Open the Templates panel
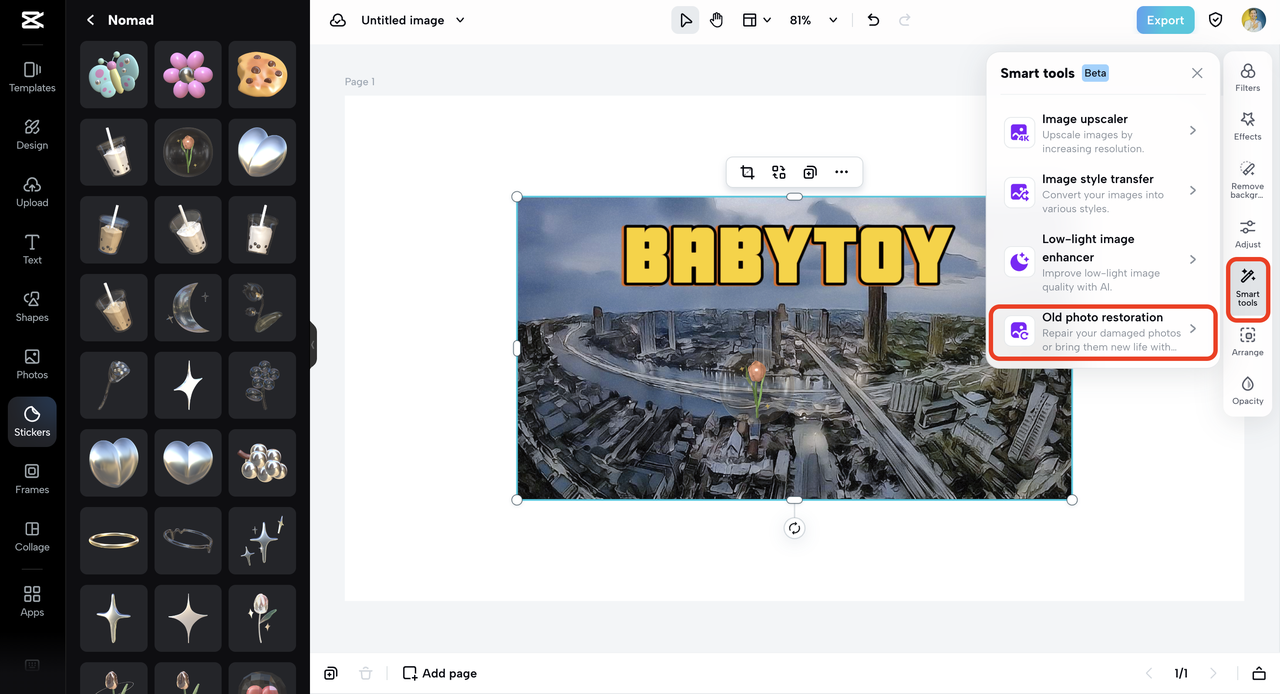1280x694 pixels. (x=32, y=77)
